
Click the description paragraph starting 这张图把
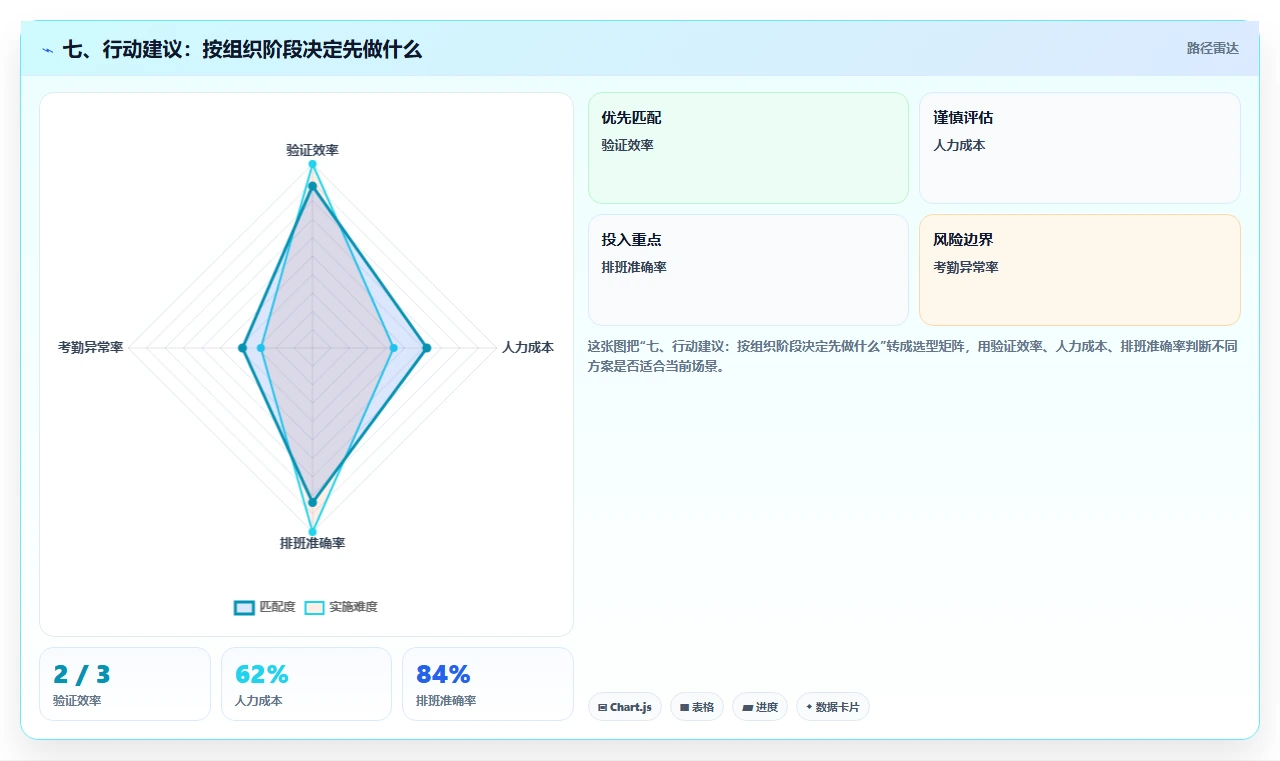913,356
